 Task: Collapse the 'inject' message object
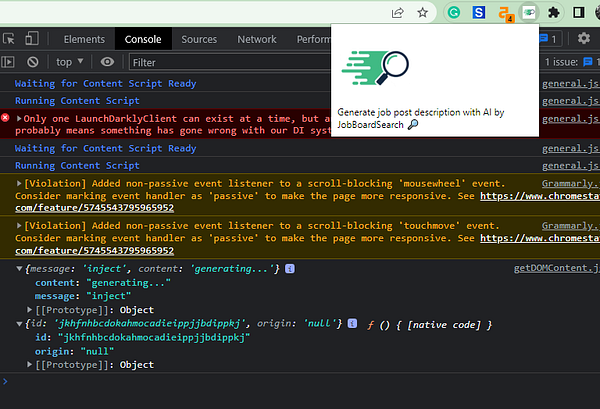(21, 269)
